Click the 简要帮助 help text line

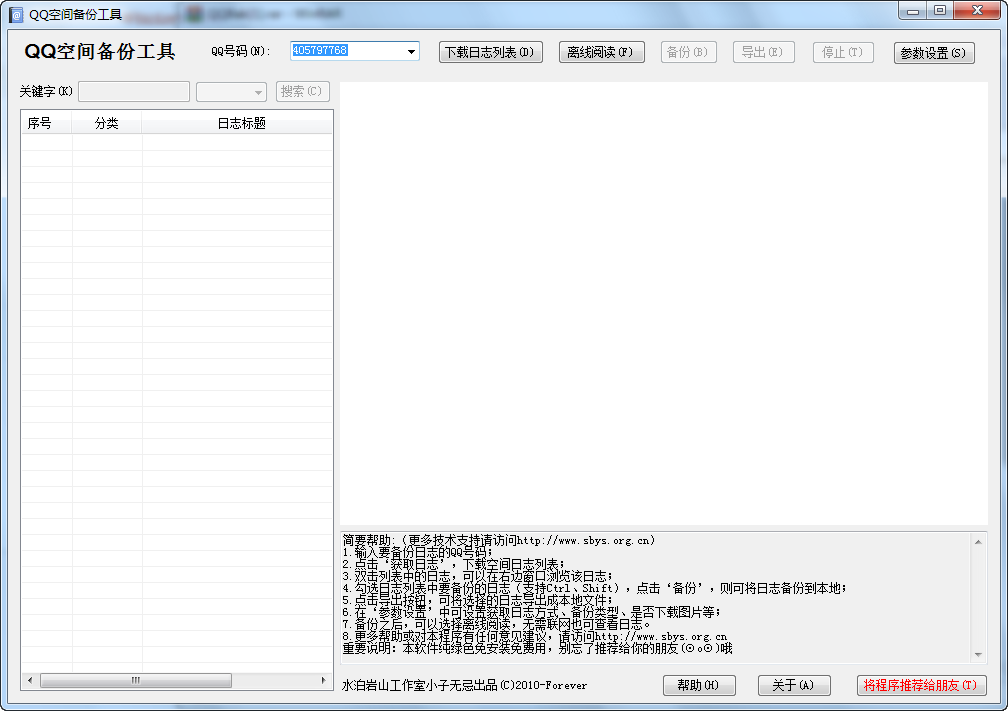(498, 540)
